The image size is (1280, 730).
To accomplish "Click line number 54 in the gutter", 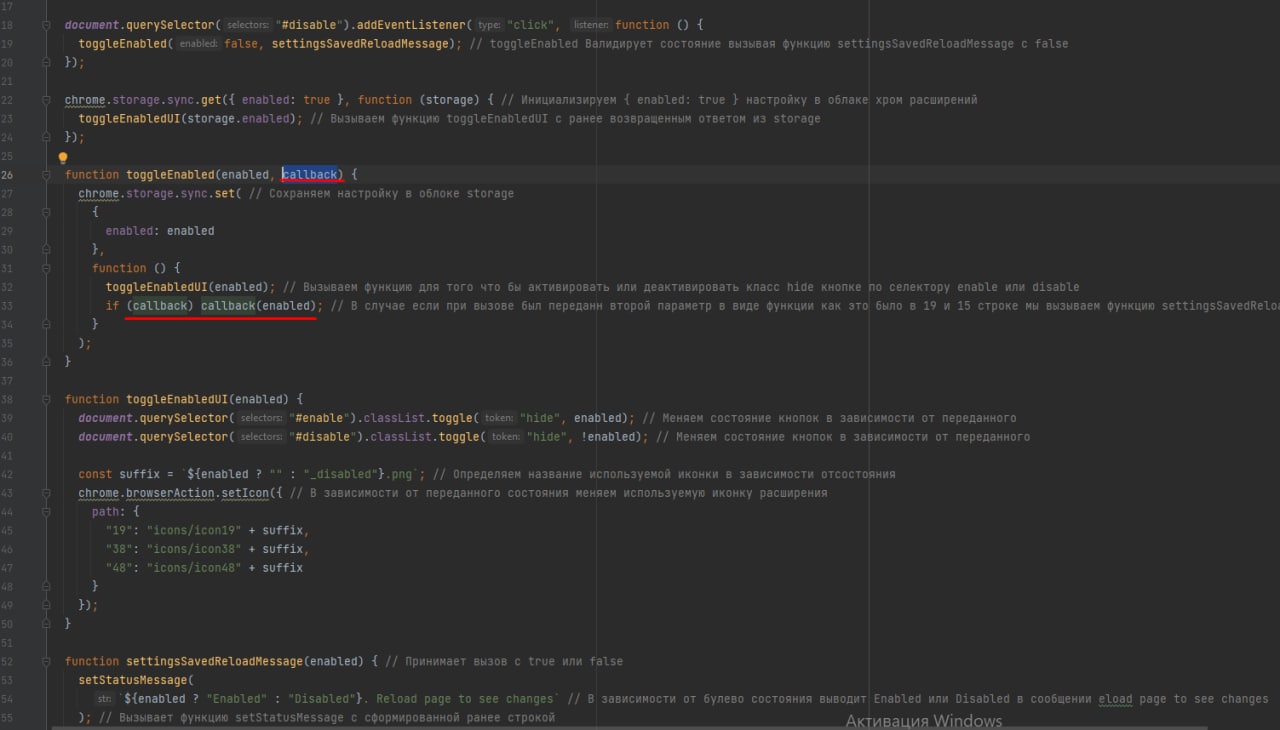I will point(8,699).
